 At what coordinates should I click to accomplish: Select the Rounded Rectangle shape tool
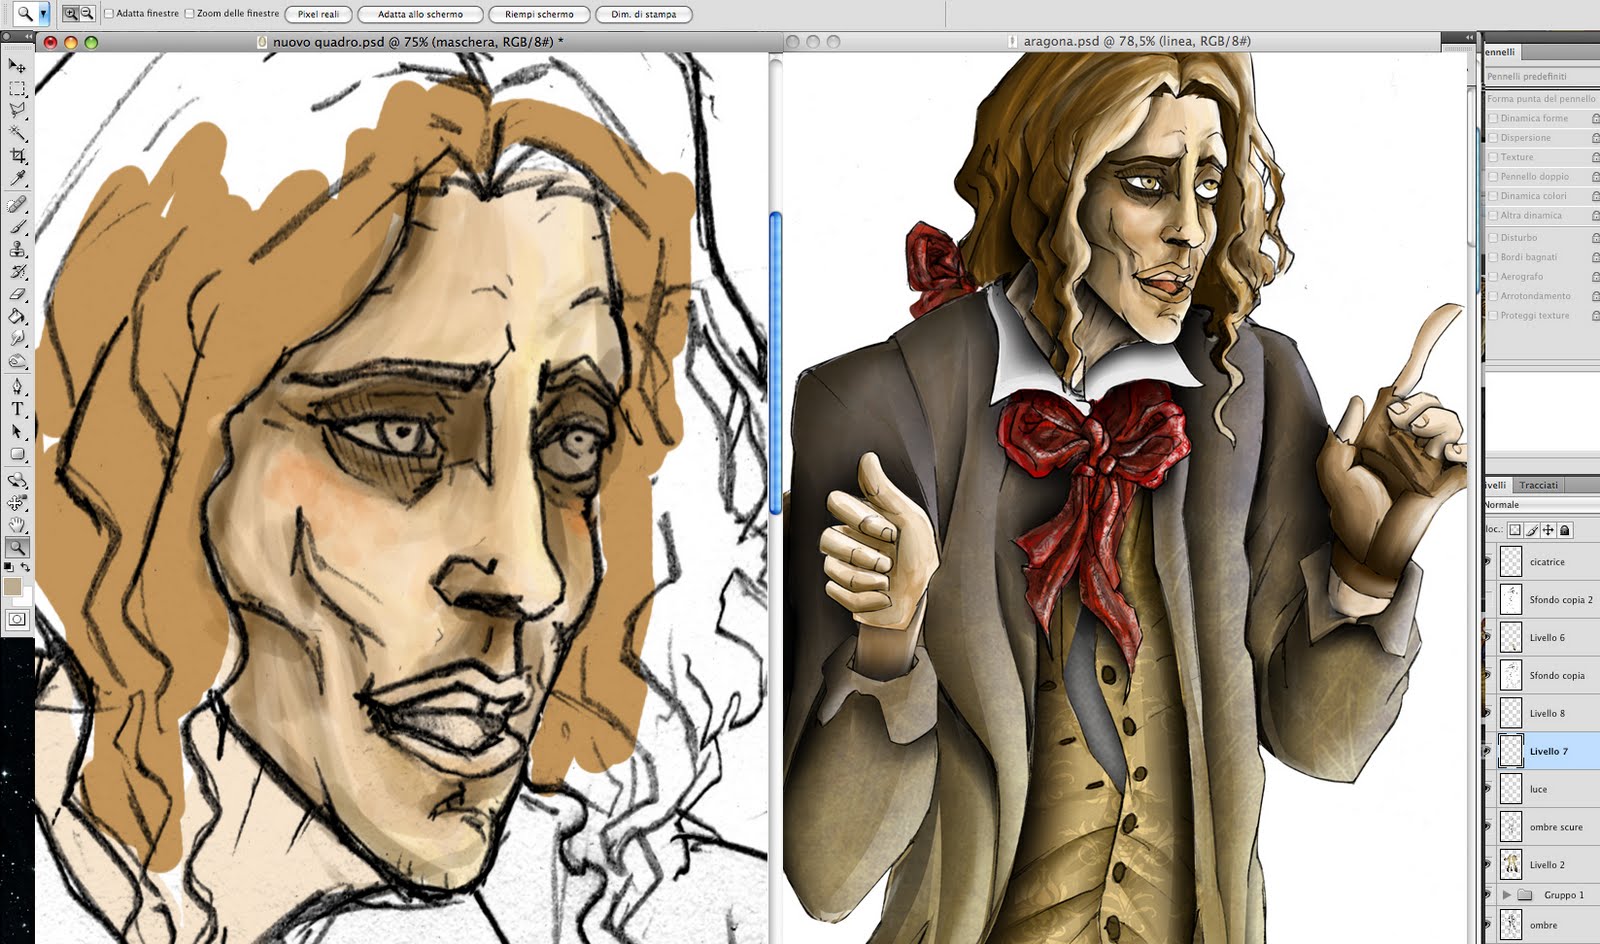click(x=17, y=454)
